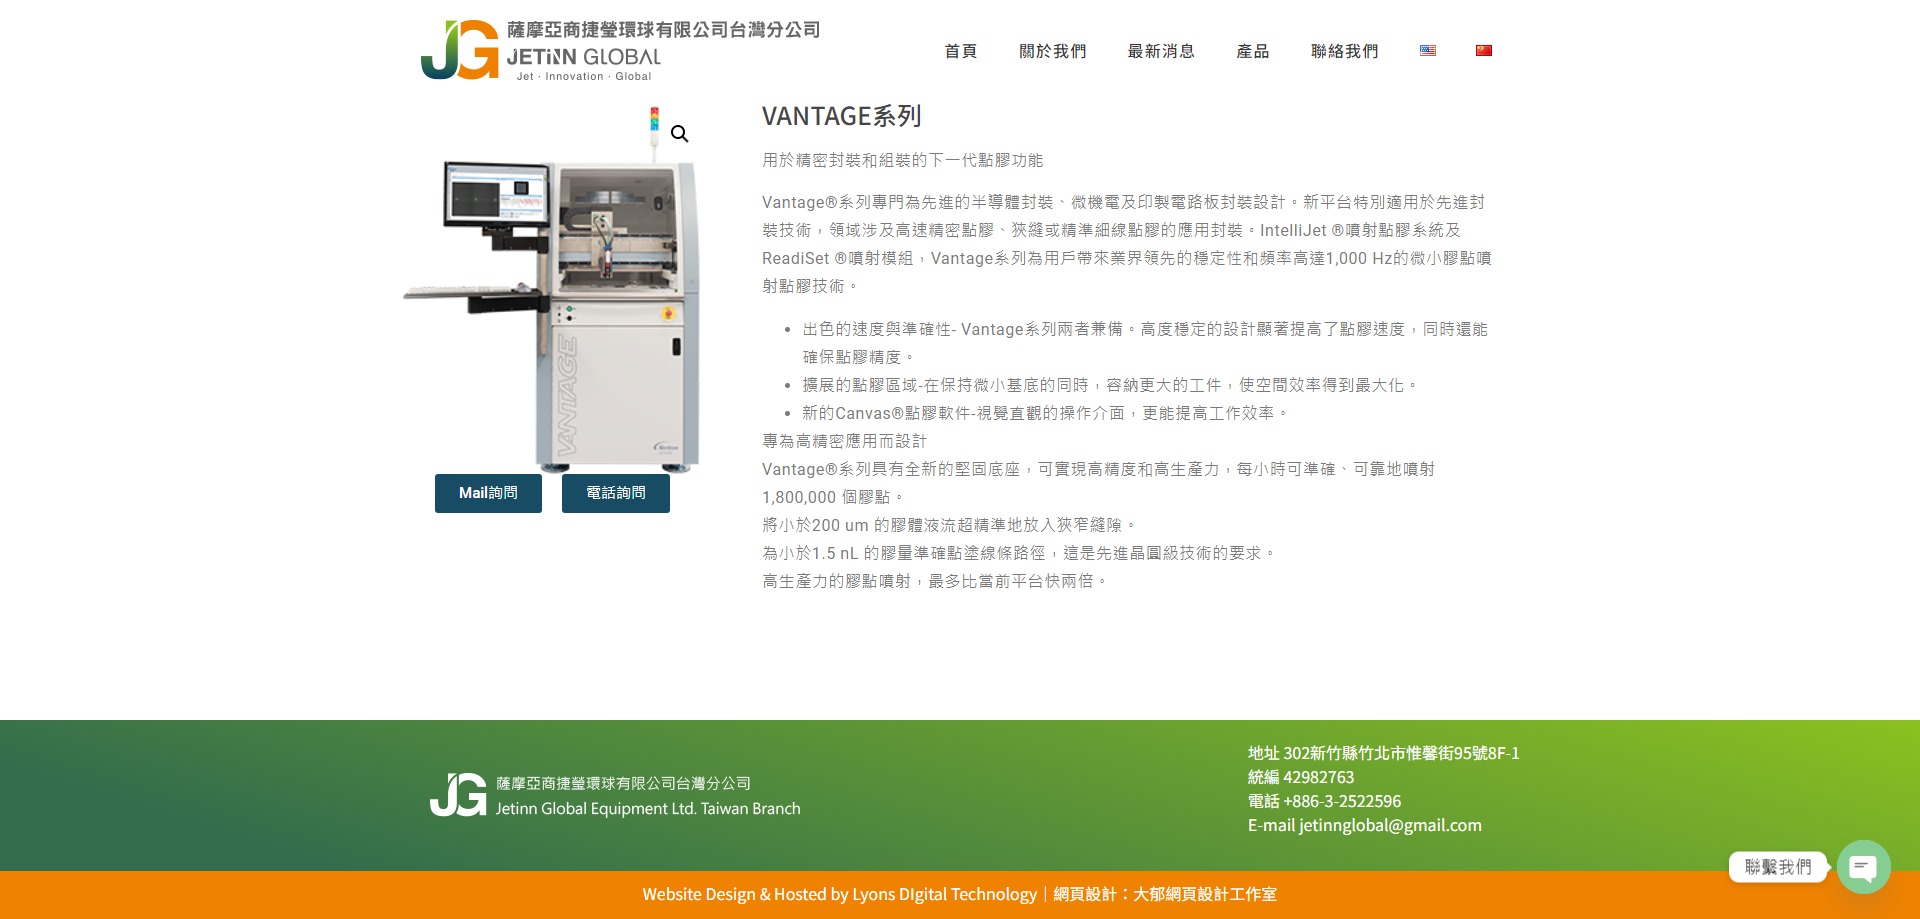Image resolution: width=1920 pixels, height=919 pixels.
Task: Open the 產品 menu
Action: pos(1252,51)
